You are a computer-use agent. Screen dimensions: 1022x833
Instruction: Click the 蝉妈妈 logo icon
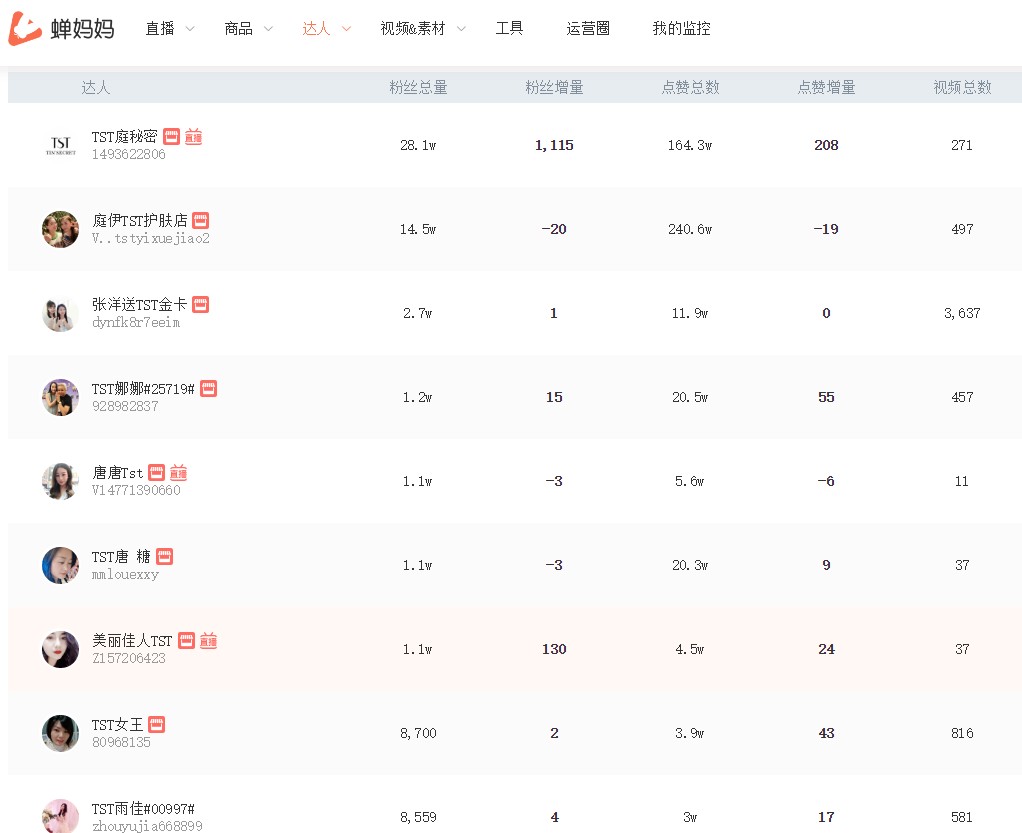25,28
